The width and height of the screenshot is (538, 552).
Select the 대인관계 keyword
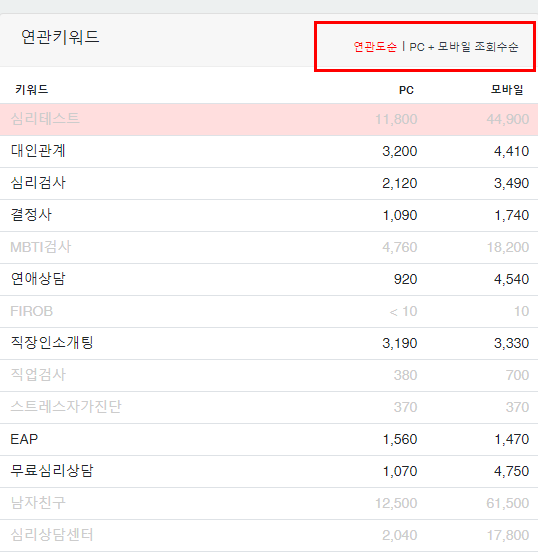point(38,151)
